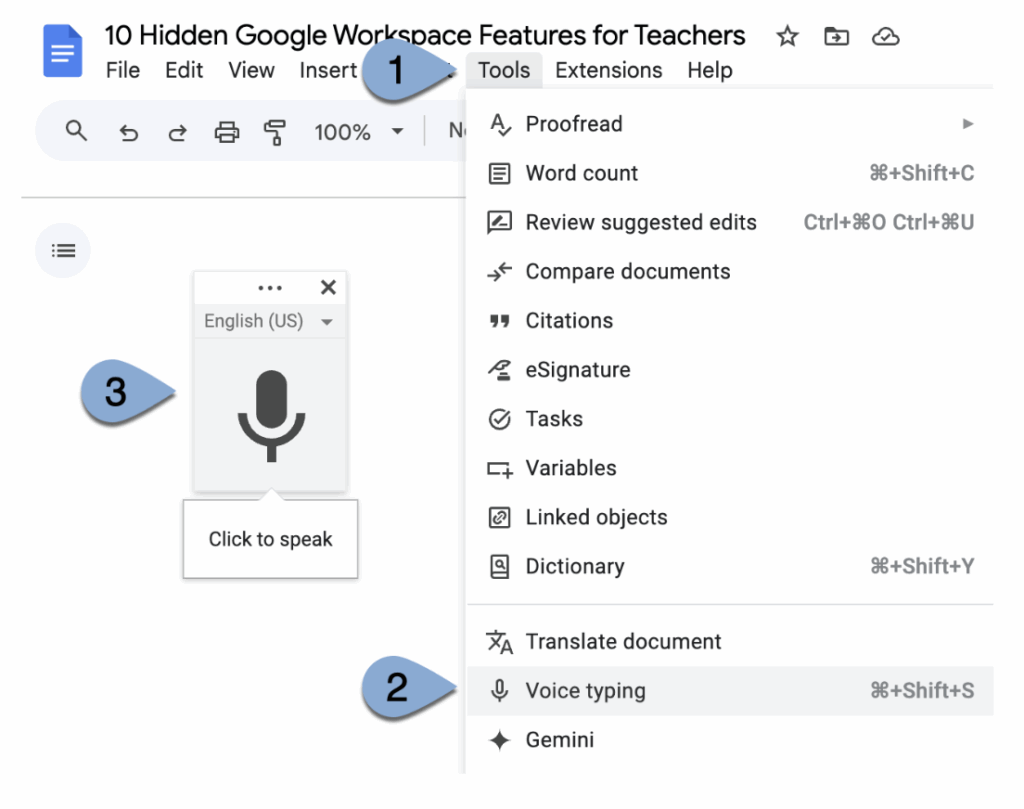Screen dimensions: 1024x809
Task: Select the Paint format tool
Action: [274, 132]
